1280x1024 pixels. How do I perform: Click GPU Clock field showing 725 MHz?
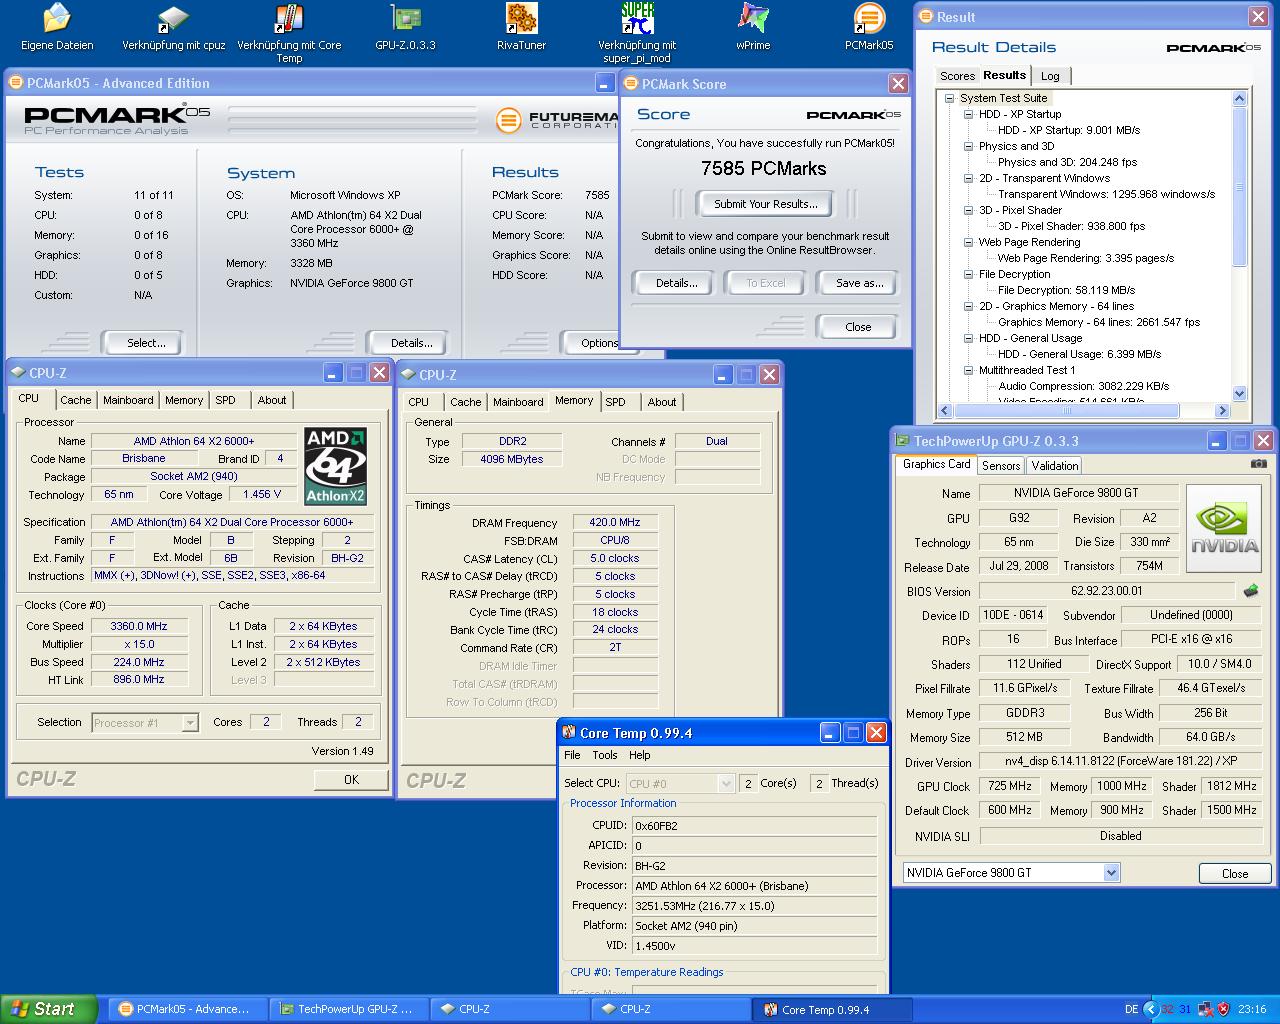tap(1010, 786)
